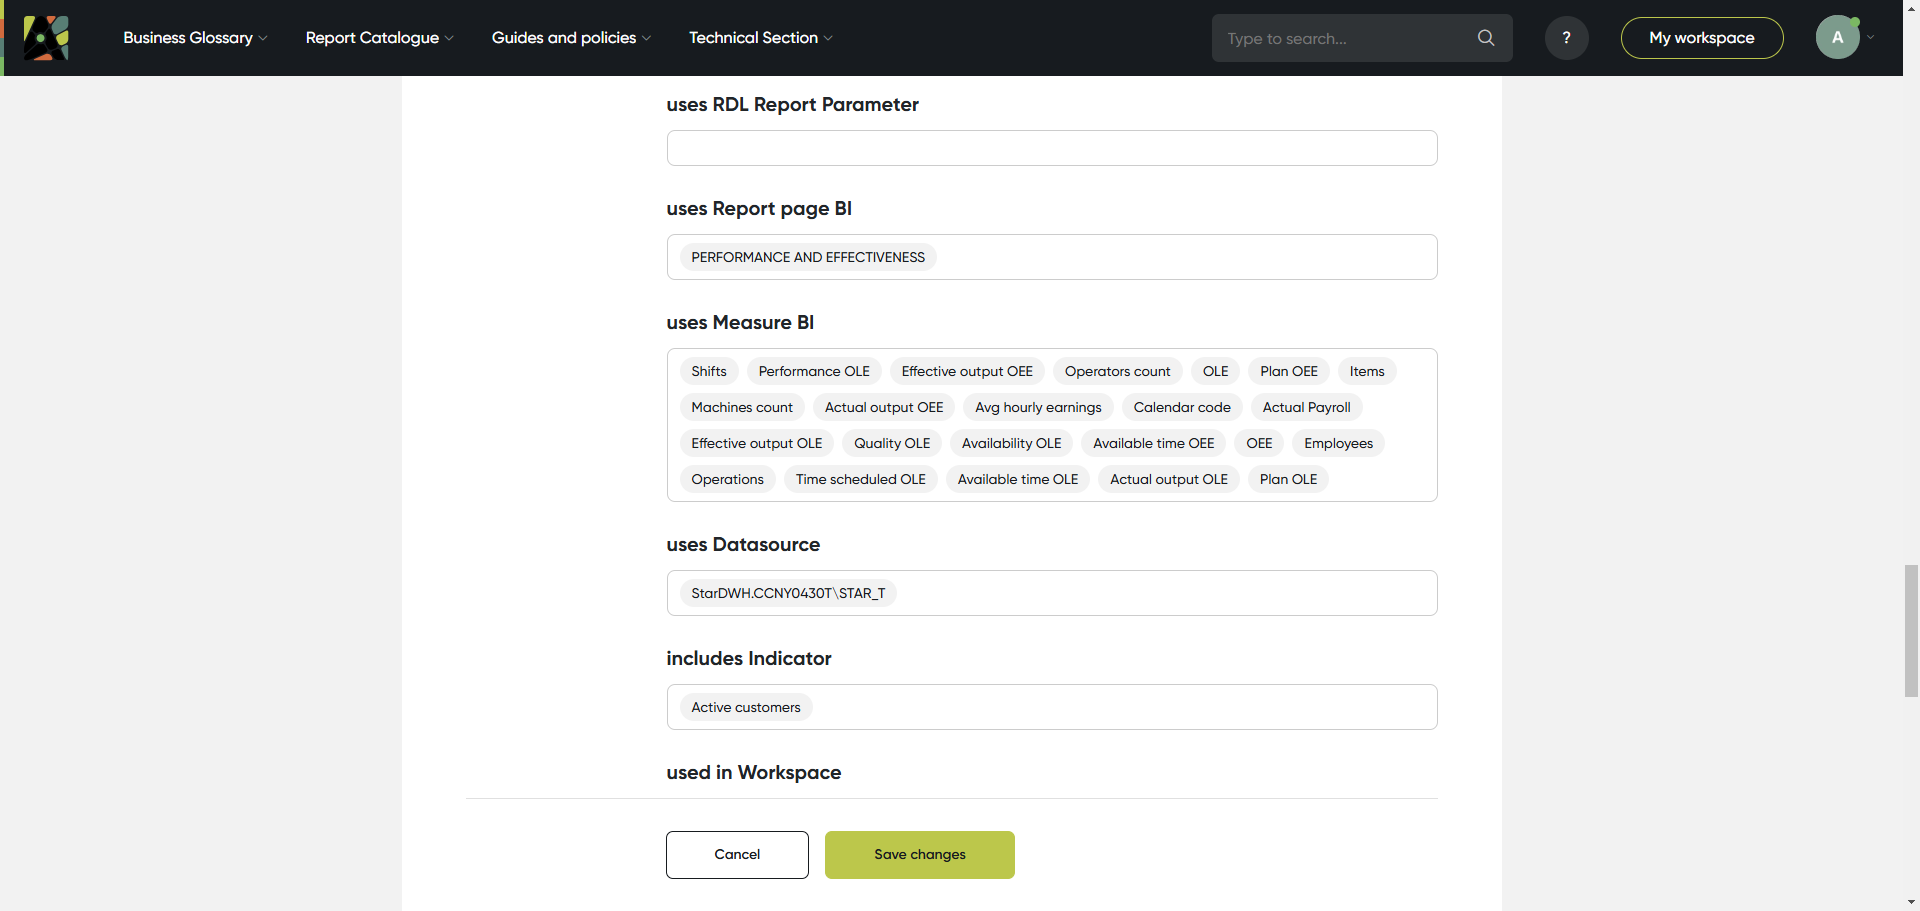
Task: Expand the Report Catalogue dropdown
Action: pyautogui.click(x=379, y=38)
